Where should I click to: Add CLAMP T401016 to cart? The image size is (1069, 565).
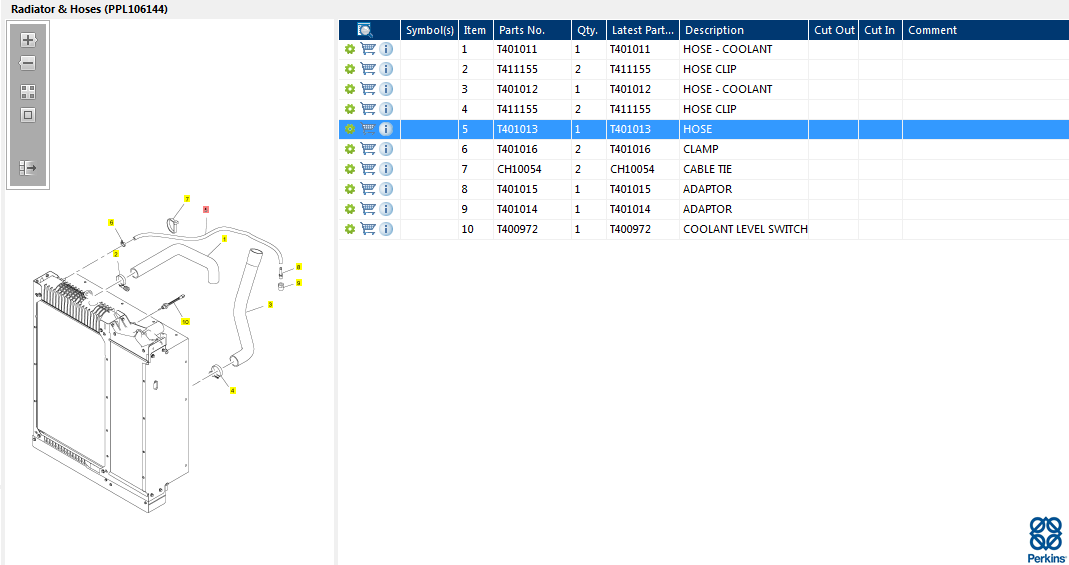pyautogui.click(x=368, y=149)
